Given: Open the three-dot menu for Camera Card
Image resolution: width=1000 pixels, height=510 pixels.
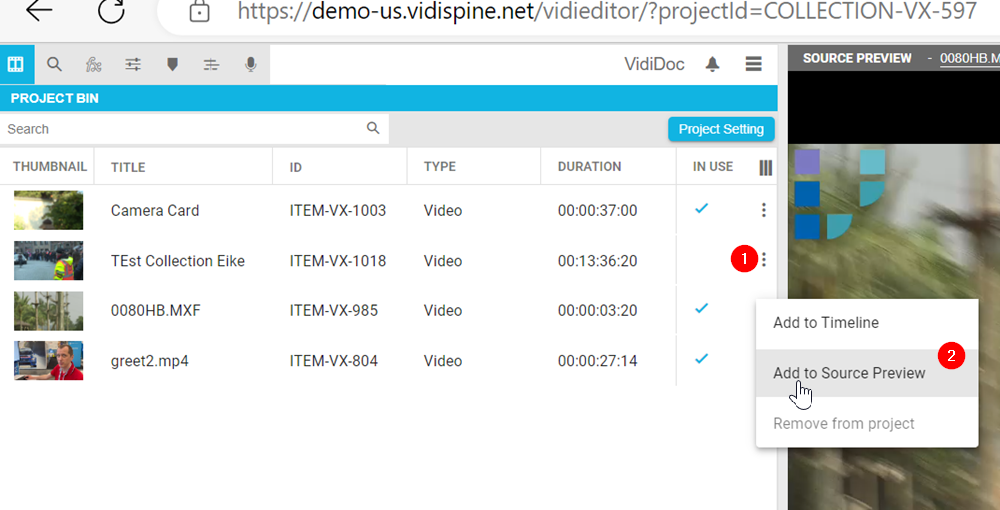Looking at the screenshot, I should (764, 210).
